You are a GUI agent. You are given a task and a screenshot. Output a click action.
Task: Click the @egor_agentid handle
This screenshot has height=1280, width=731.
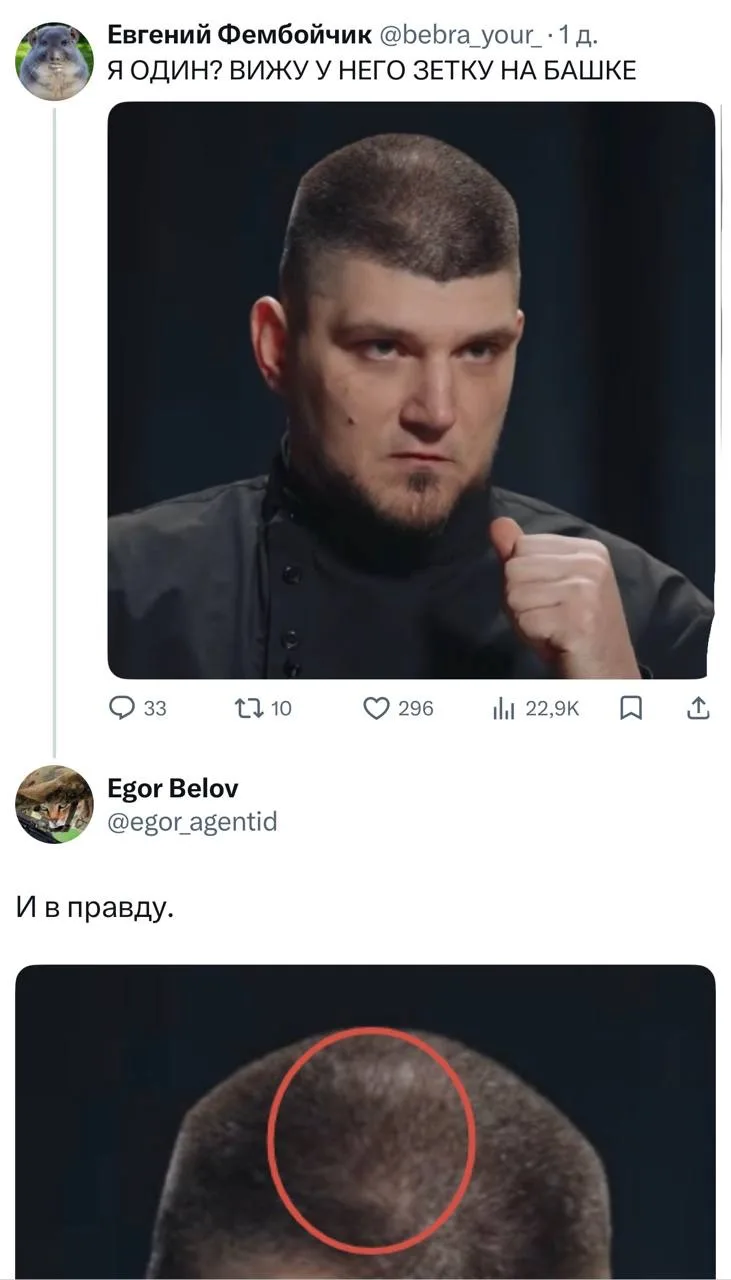point(192,822)
